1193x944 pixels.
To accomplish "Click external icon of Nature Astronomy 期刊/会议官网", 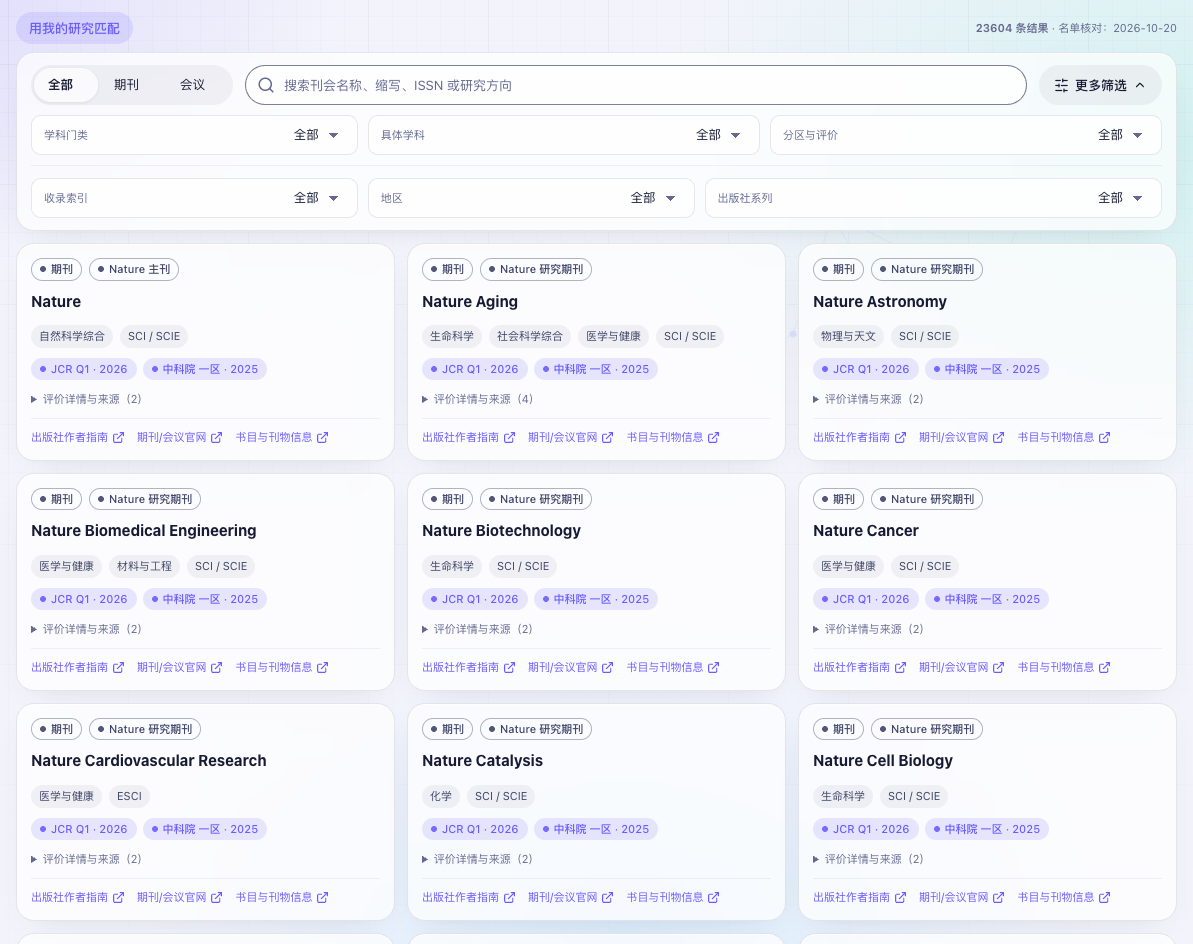I will 998,437.
